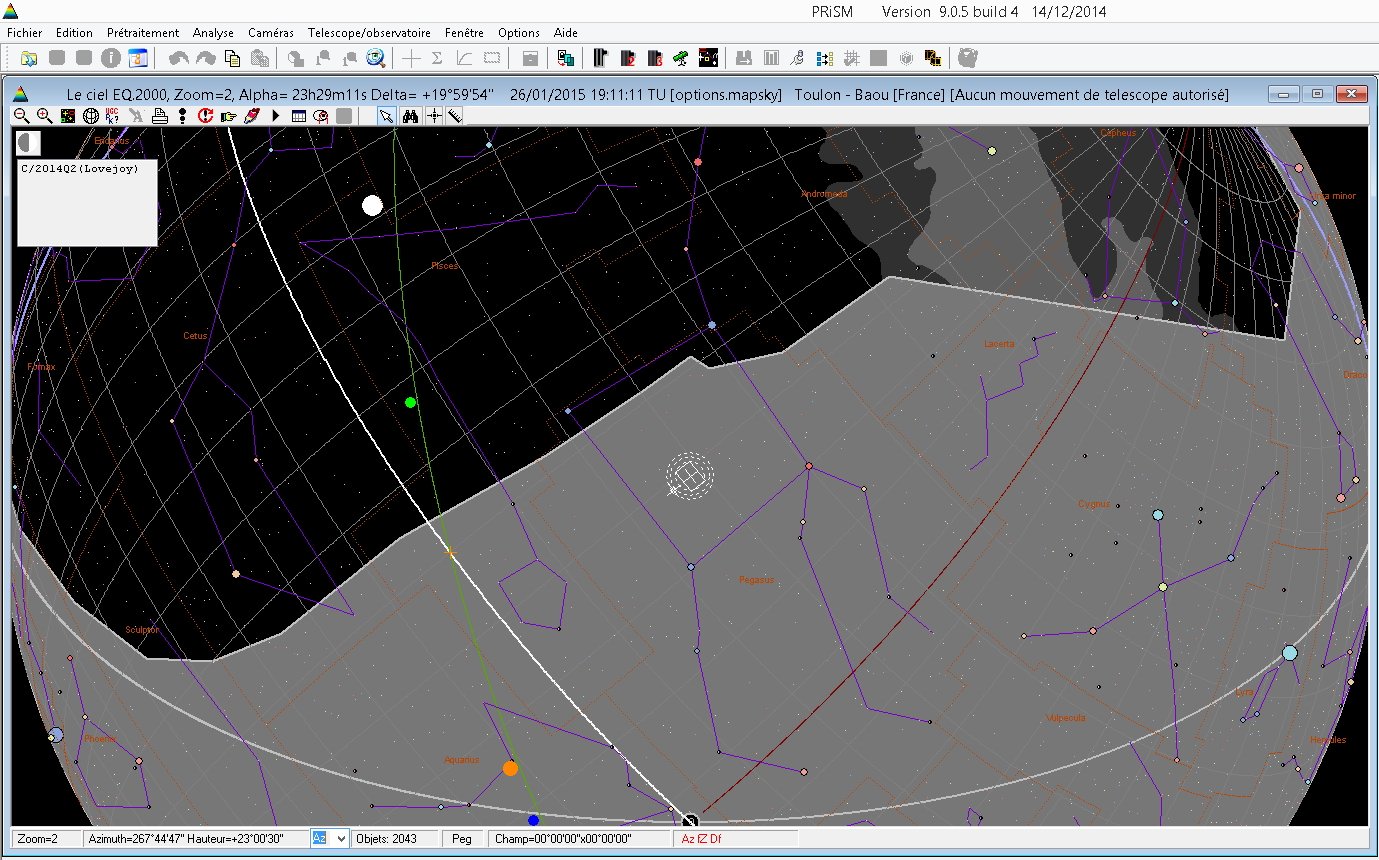Toggle the half-moon icon on the map
1379x860 pixels.
pos(29,144)
